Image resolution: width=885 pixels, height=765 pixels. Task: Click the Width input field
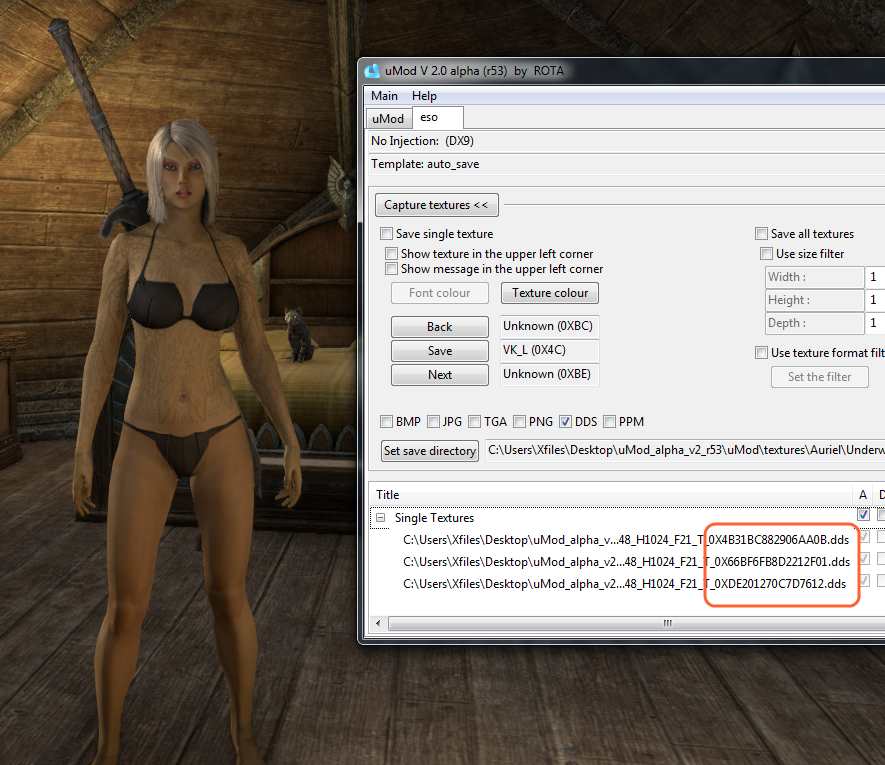click(x=873, y=277)
